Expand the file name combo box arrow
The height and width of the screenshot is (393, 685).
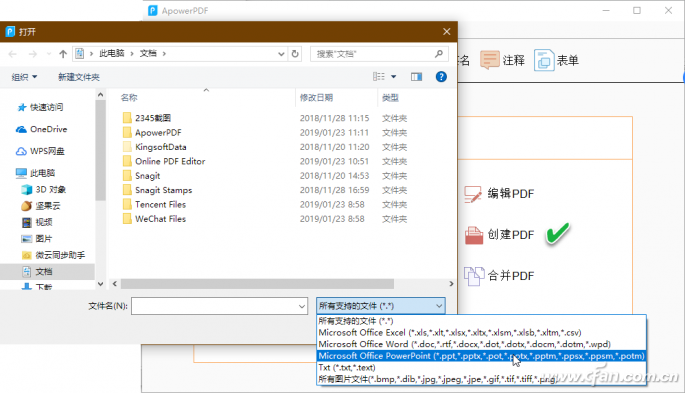(302, 307)
